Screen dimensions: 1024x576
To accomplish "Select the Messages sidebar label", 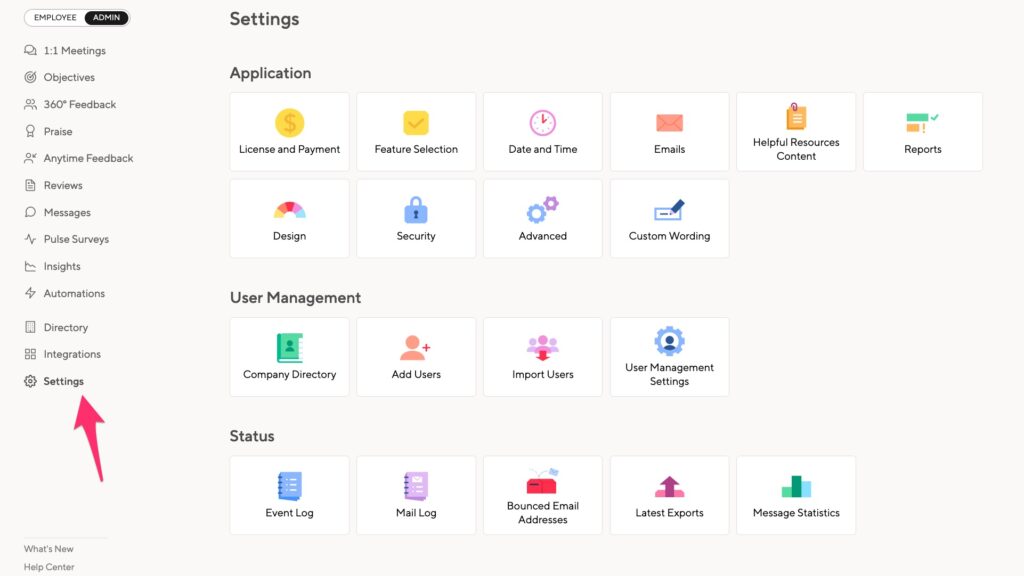I will (67, 212).
